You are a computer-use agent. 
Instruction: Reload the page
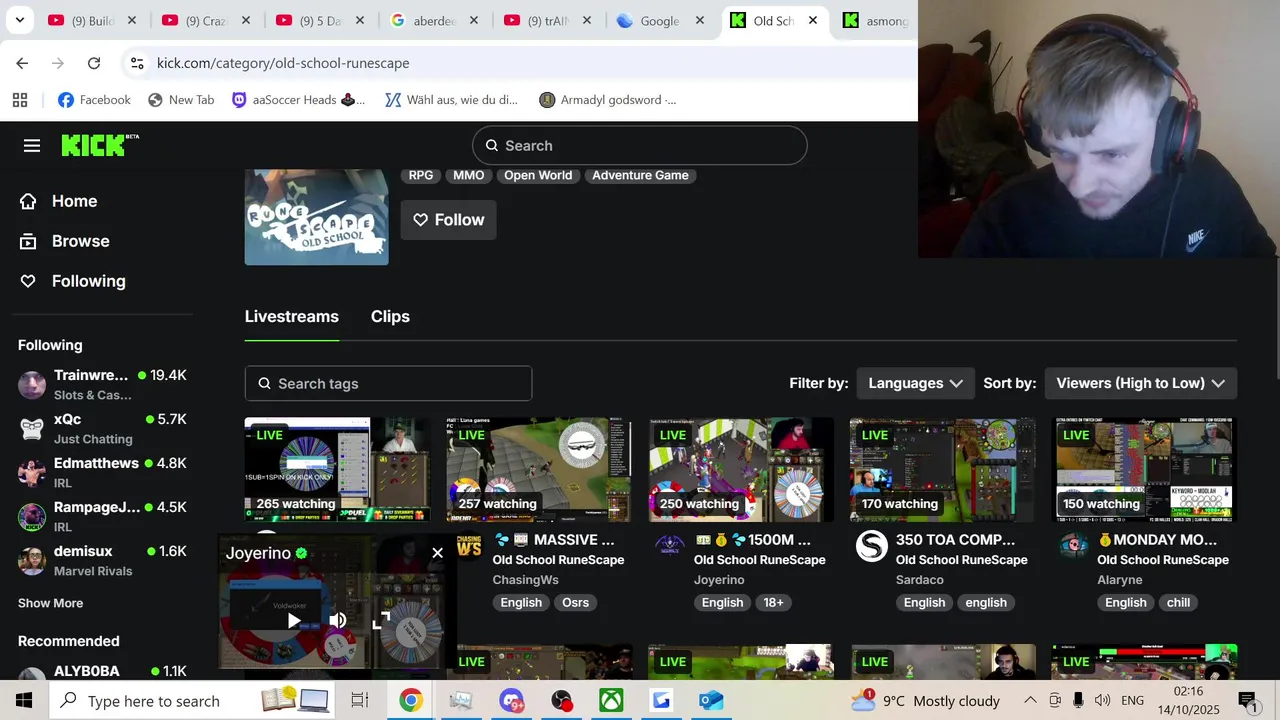(x=94, y=63)
